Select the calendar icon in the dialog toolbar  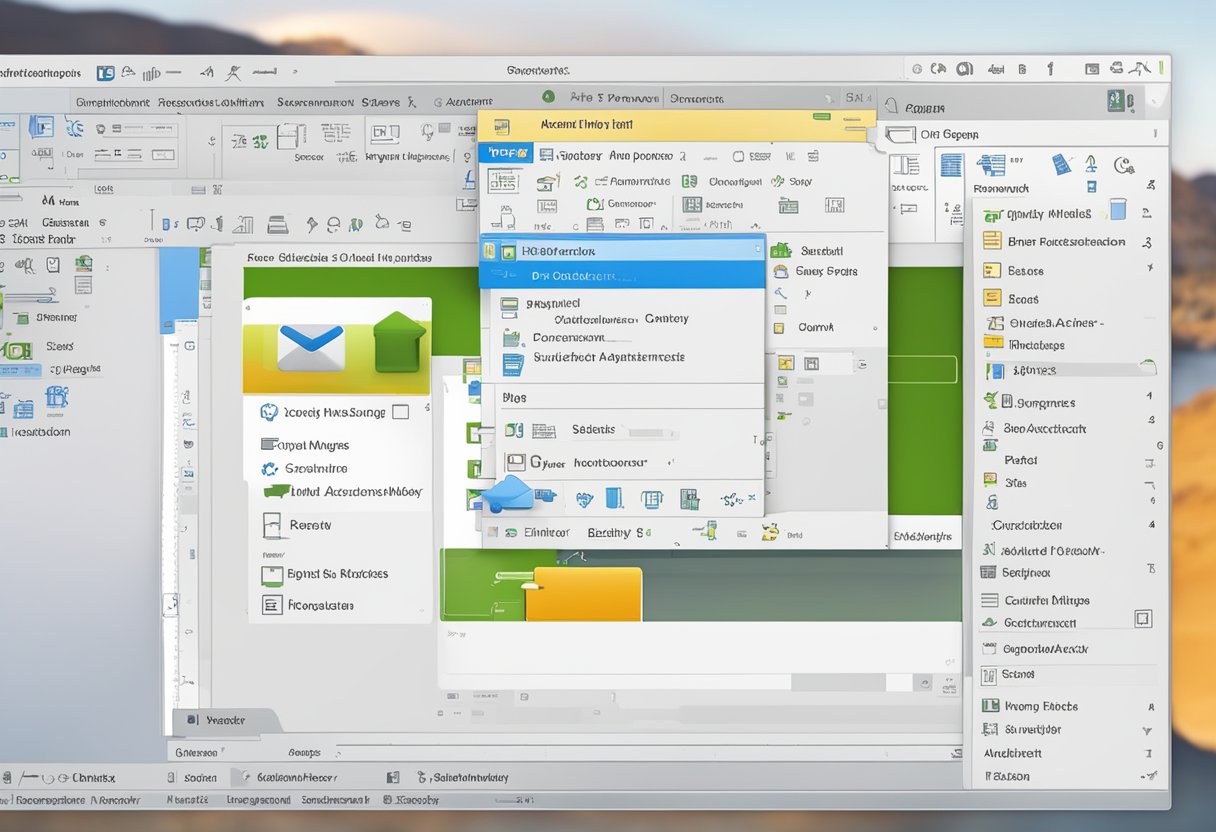click(653, 497)
